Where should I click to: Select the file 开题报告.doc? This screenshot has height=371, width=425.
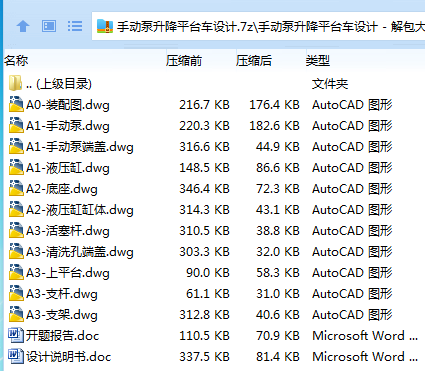(62, 336)
